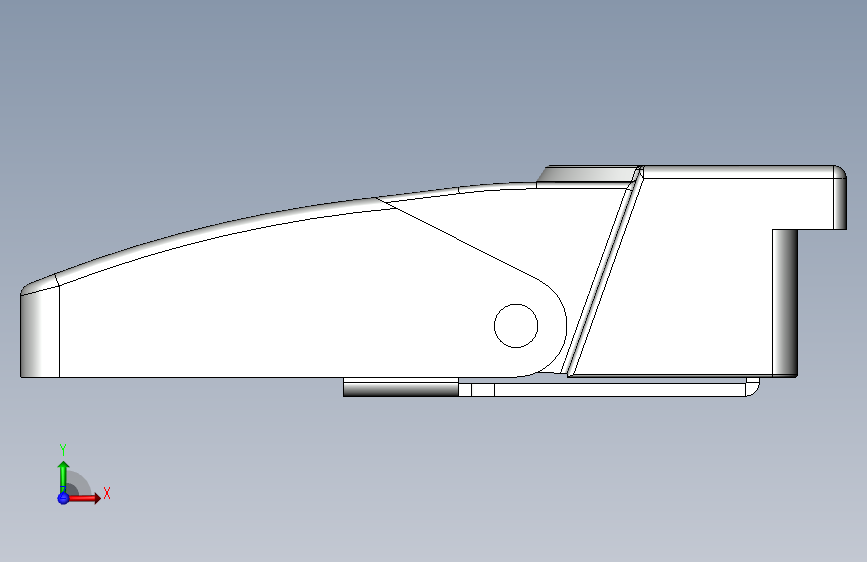Click the red X axis arrow of the triad

coord(84,498)
